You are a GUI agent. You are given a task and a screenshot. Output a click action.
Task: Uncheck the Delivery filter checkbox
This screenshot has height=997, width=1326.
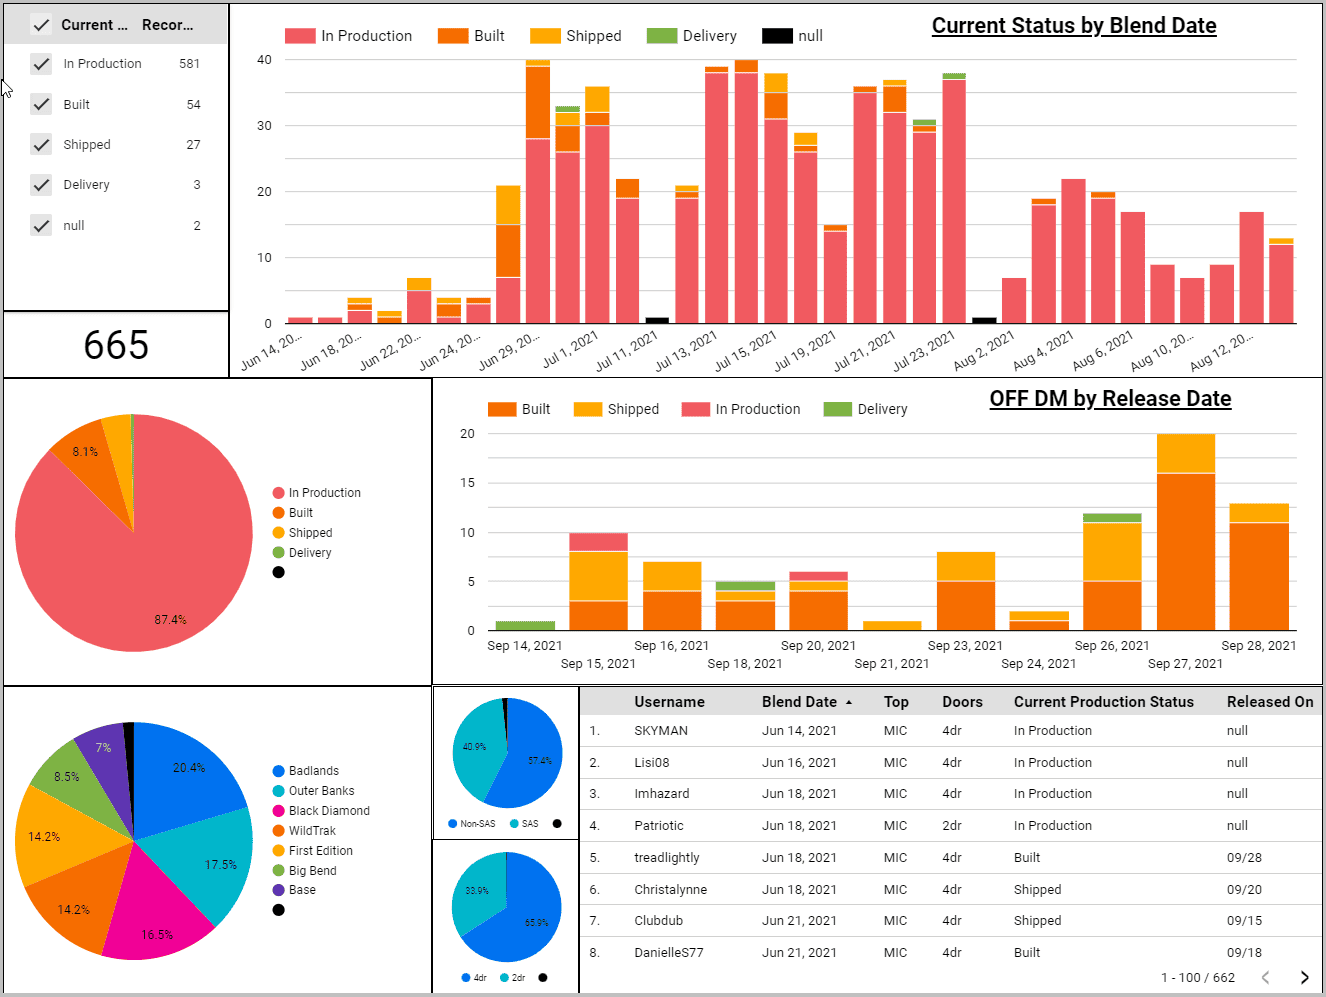coord(41,185)
